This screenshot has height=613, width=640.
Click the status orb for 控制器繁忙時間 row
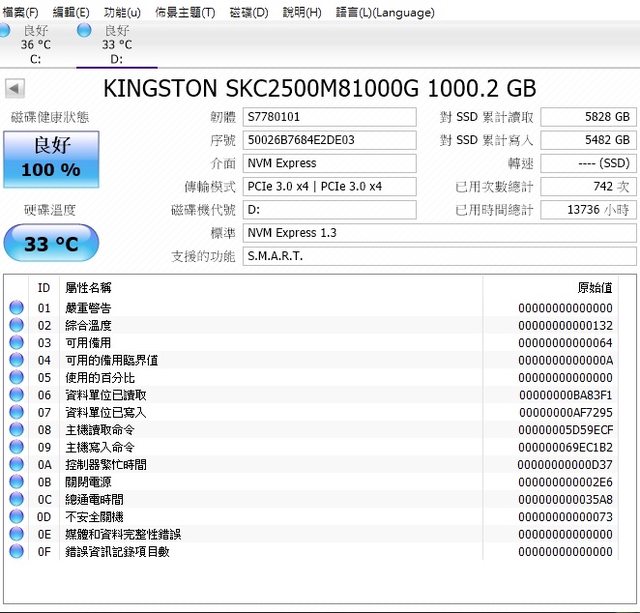(x=16, y=464)
